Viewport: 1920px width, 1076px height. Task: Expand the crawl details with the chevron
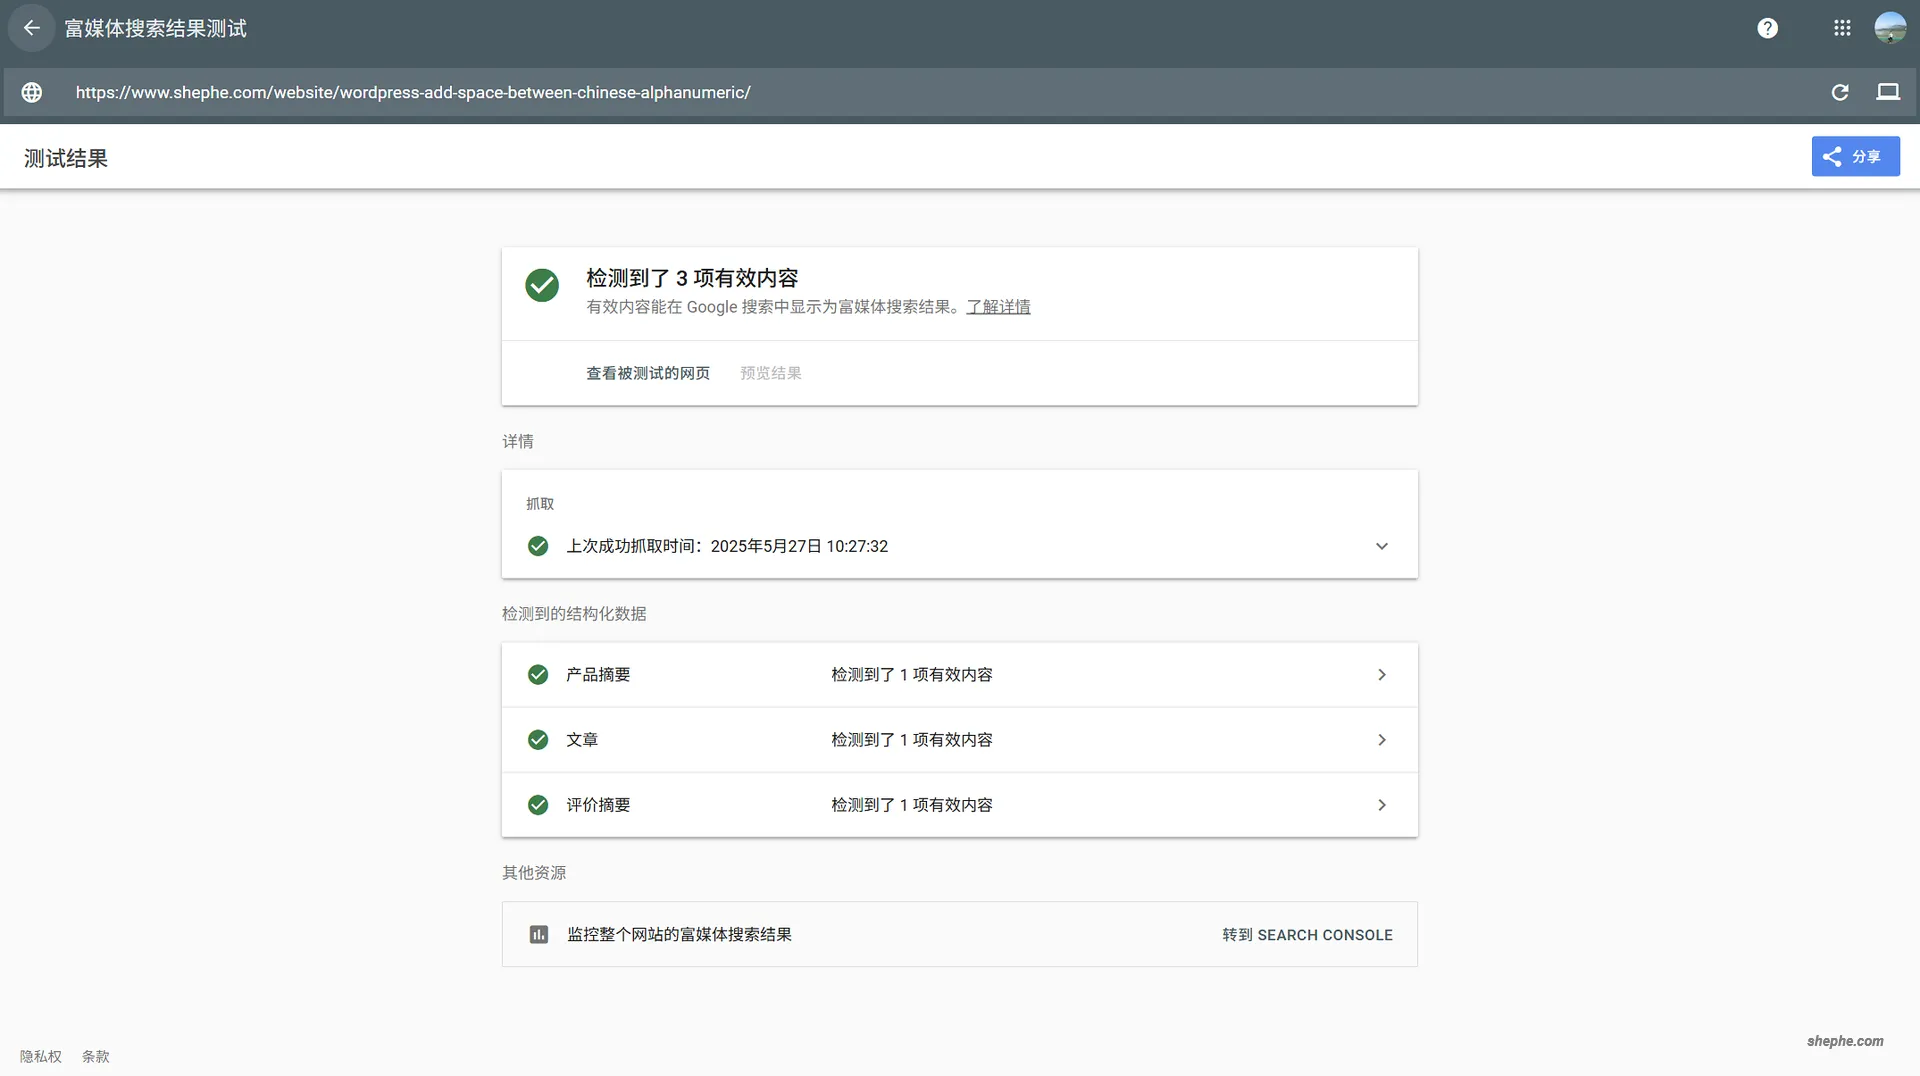click(x=1382, y=546)
